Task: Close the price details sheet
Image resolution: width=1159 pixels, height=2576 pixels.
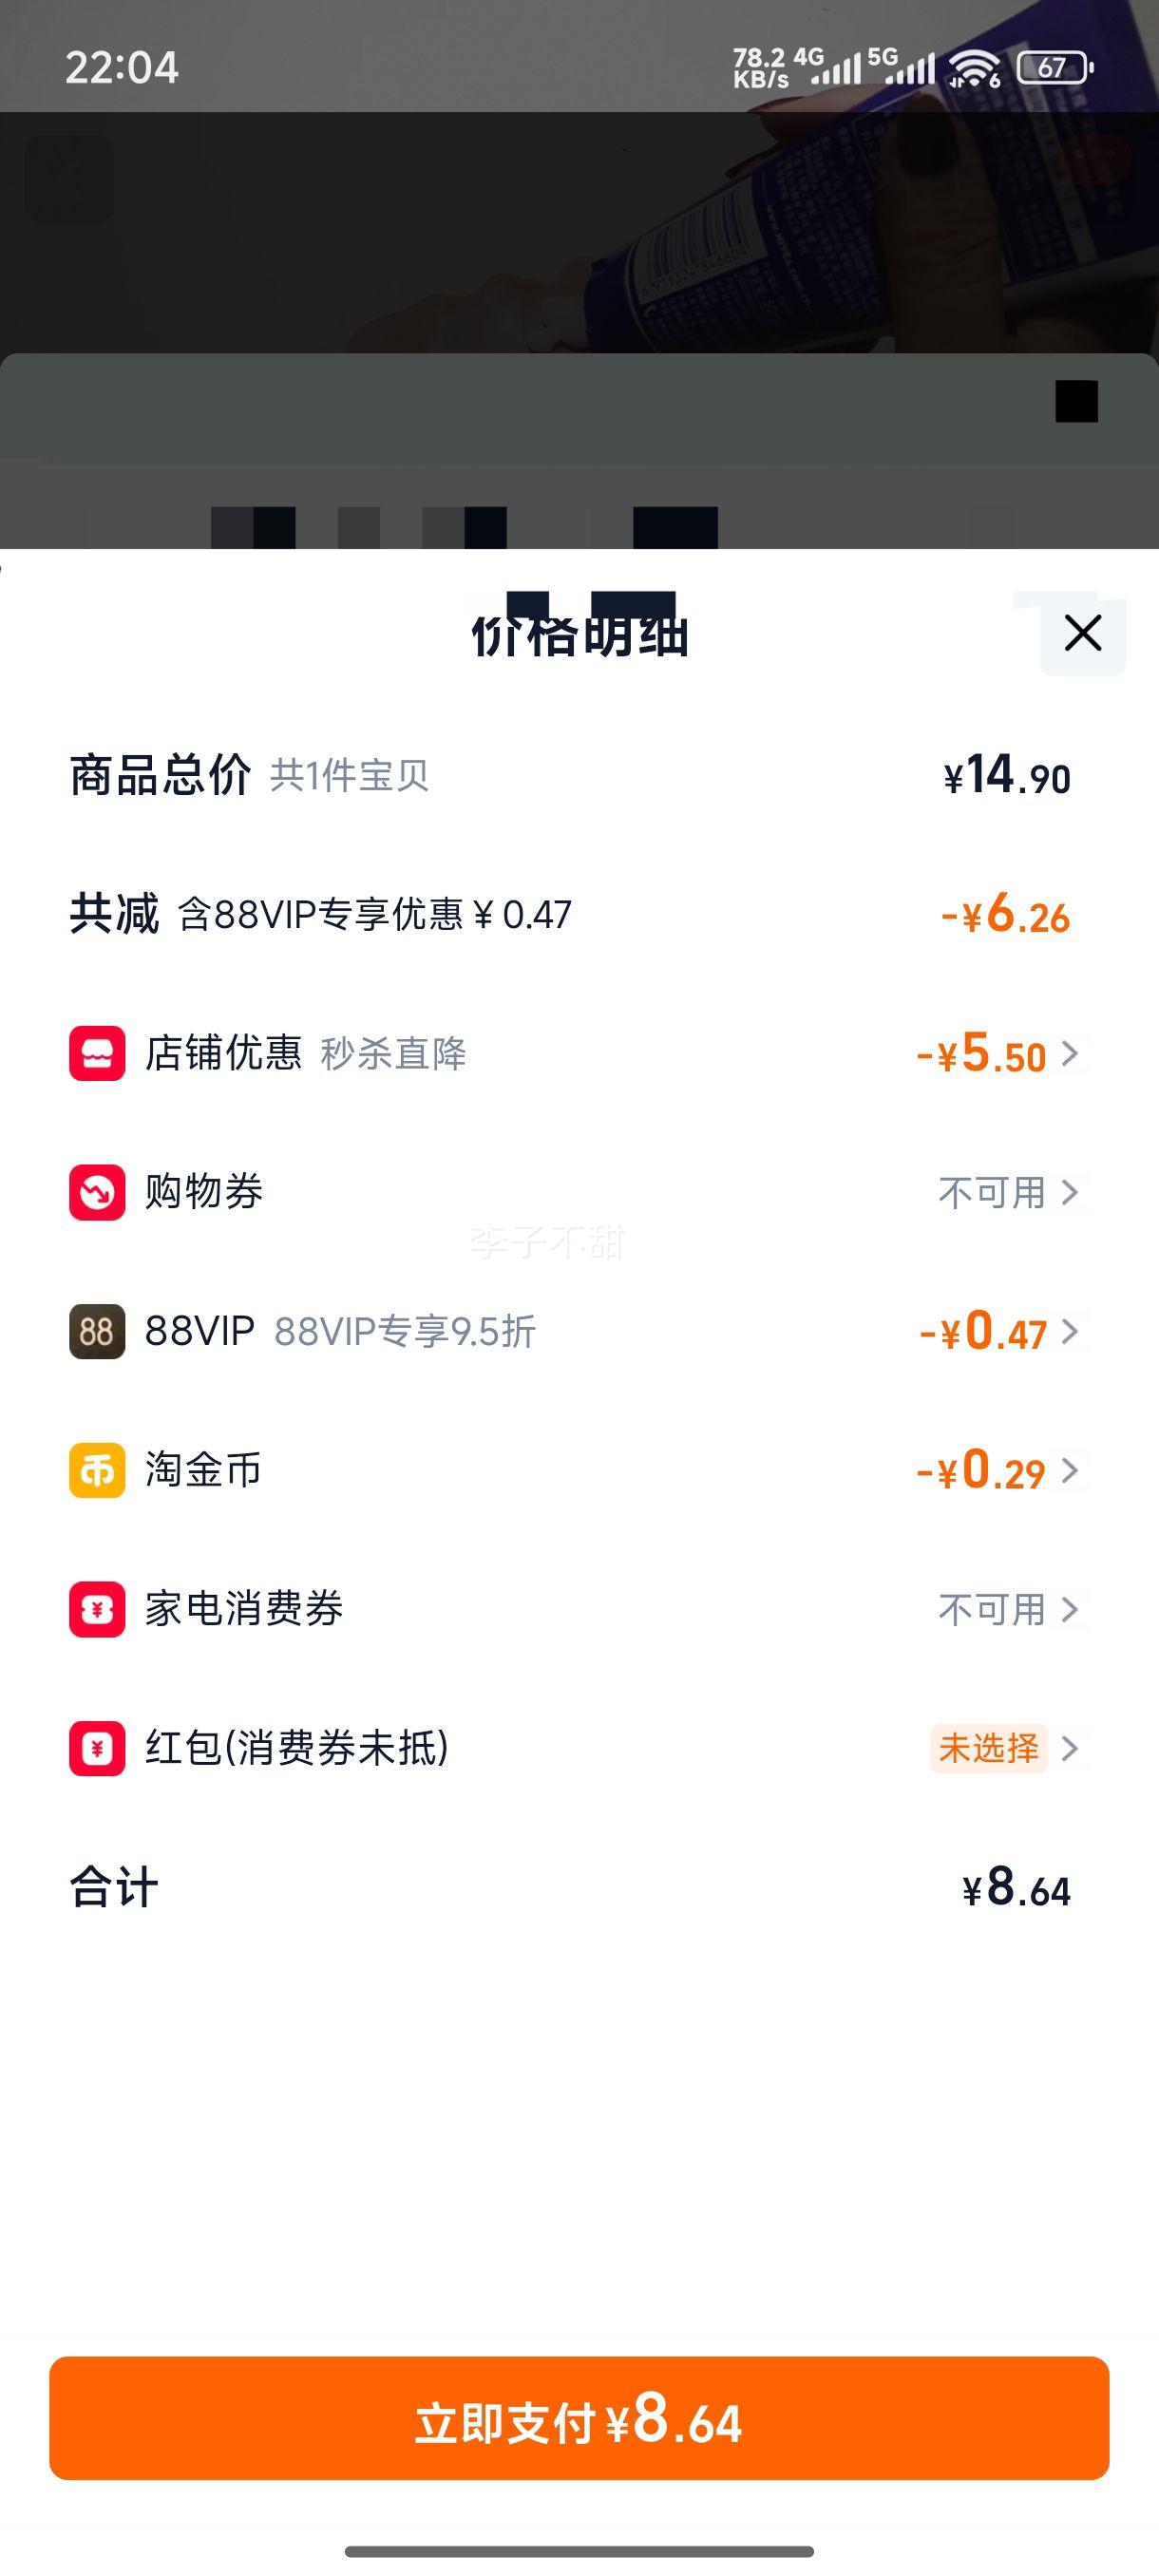Action: [x=1082, y=633]
